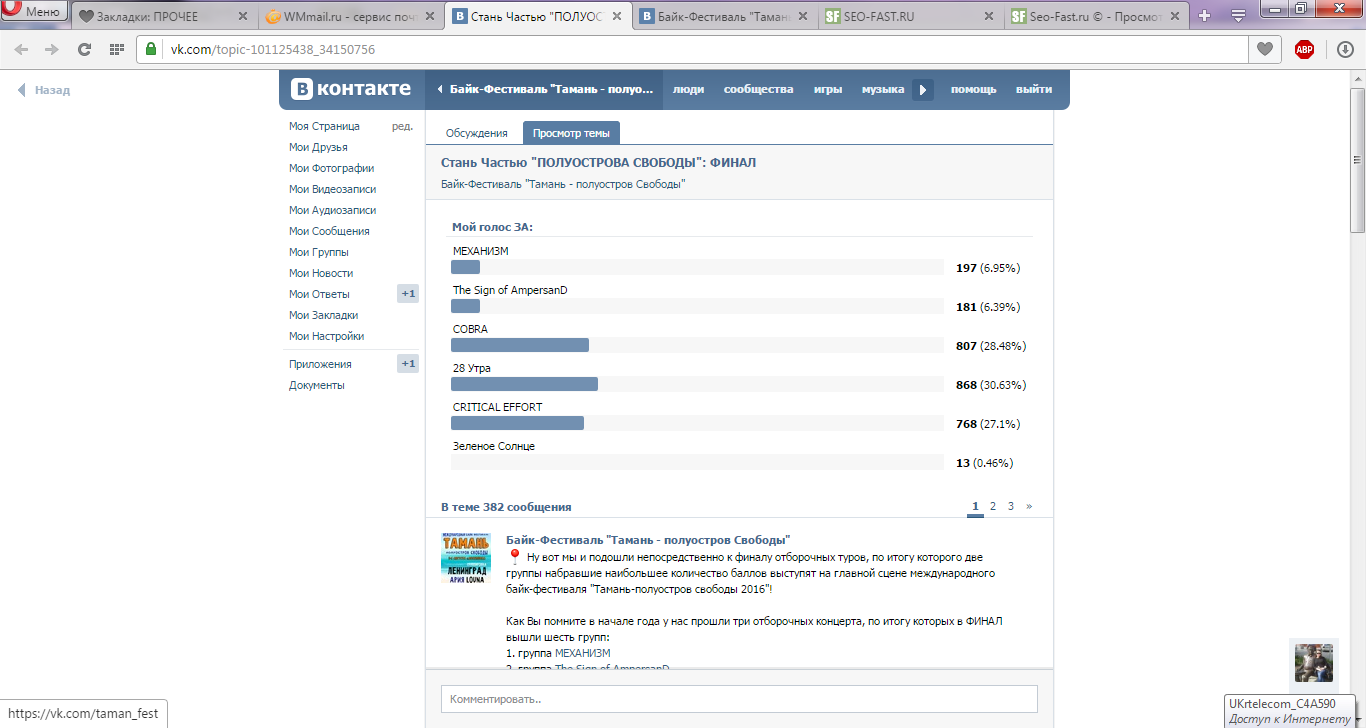Screen dimensions: 1366x728
Task: Close the SEO-FAST.RU tab
Action: 989,16
